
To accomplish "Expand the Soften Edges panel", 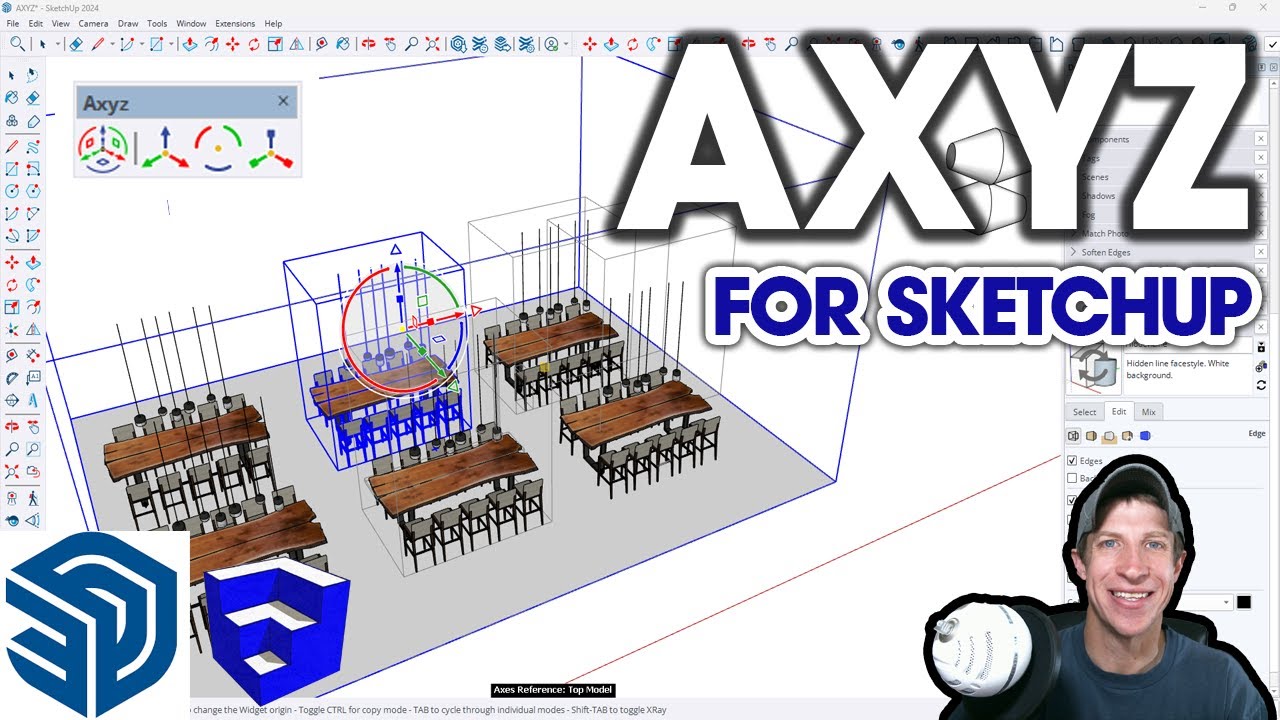I will [1074, 252].
